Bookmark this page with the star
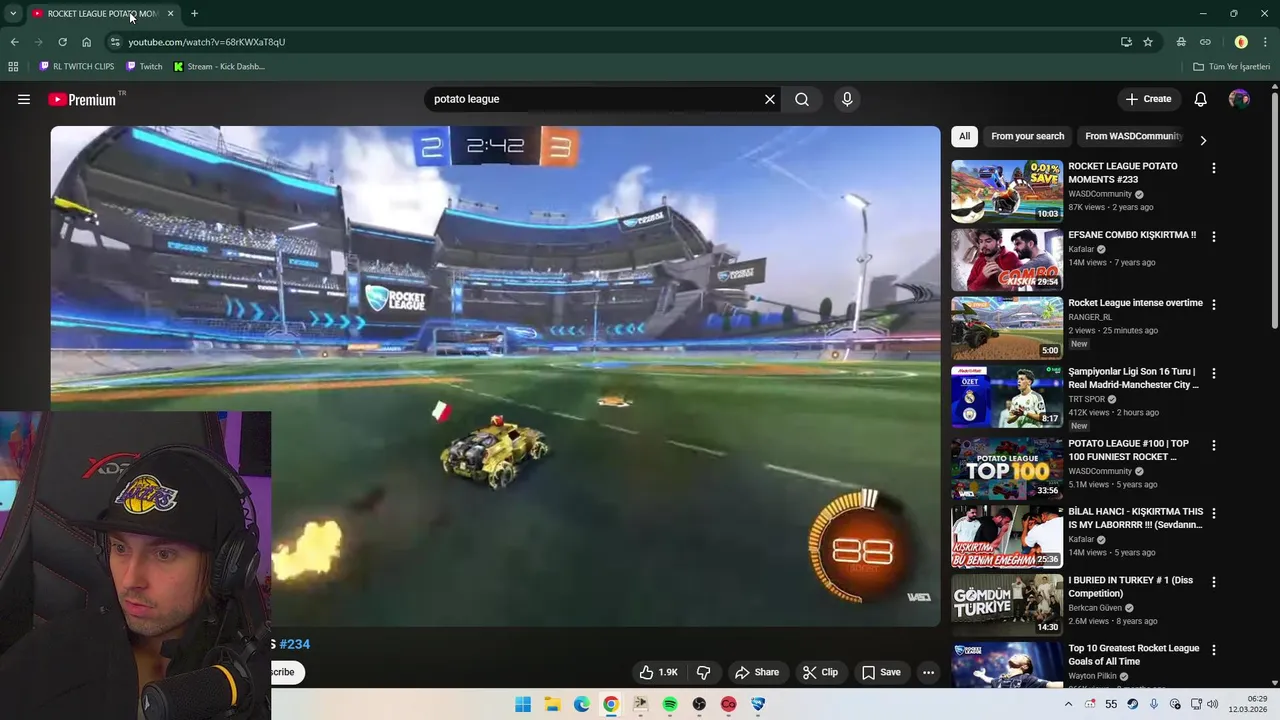Viewport: 1280px width, 720px height. point(1148,42)
